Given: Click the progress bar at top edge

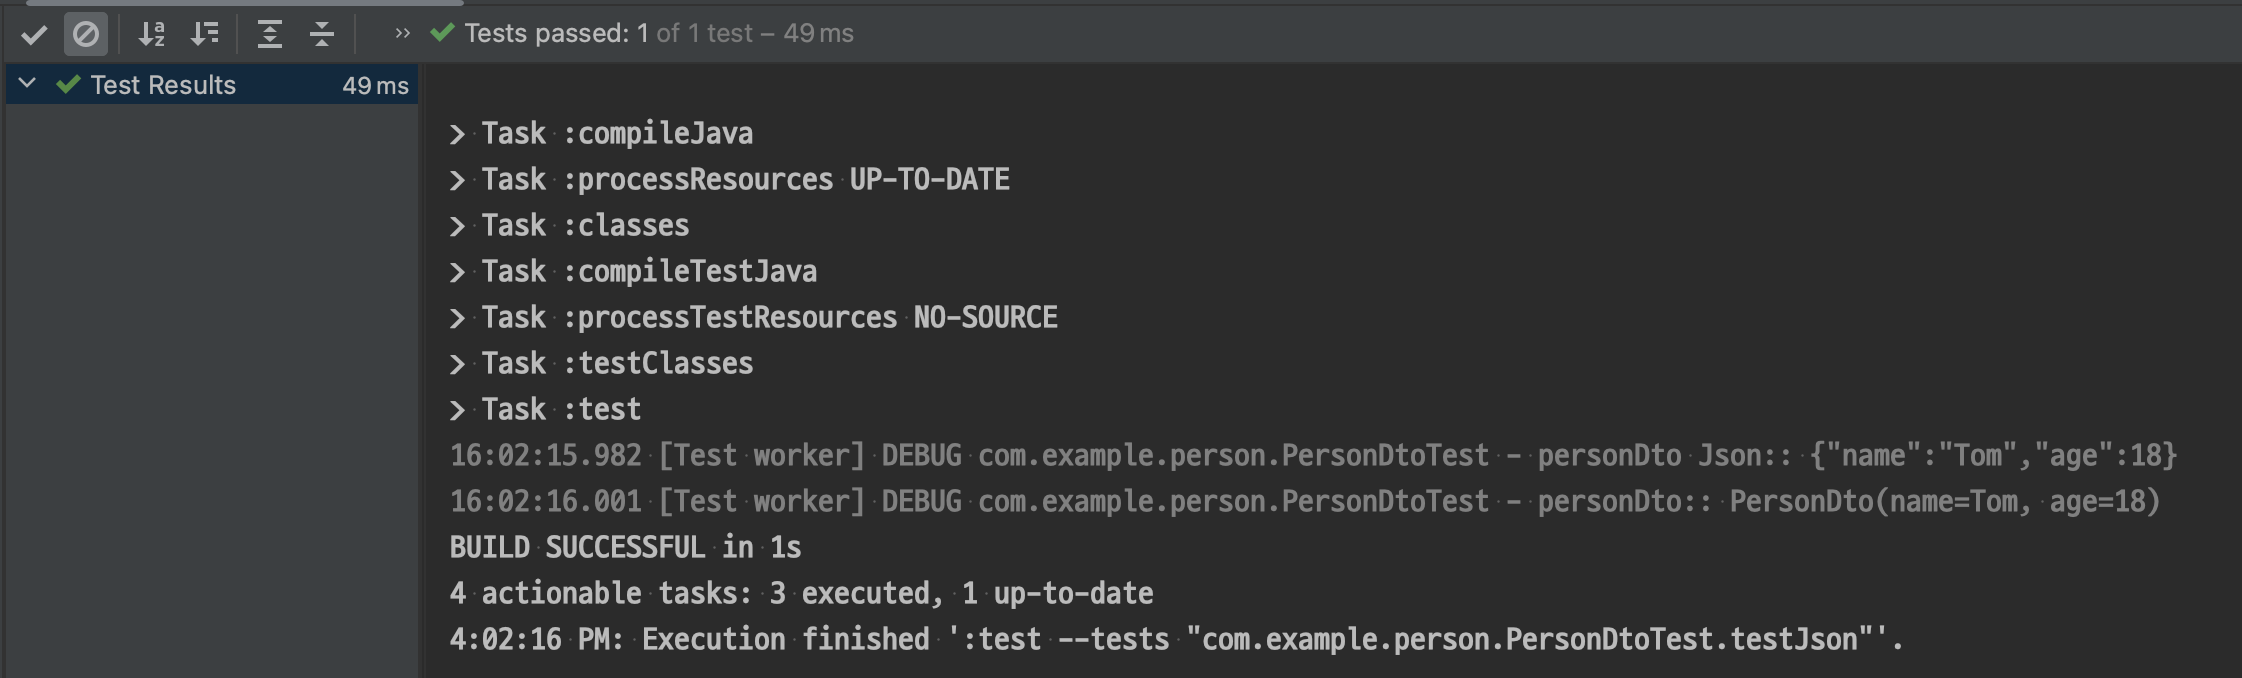Looking at the screenshot, I should pyautogui.click(x=245, y=3).
